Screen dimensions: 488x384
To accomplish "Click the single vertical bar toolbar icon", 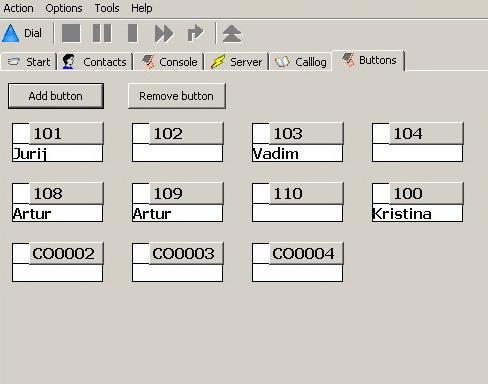I will point(133,33).
